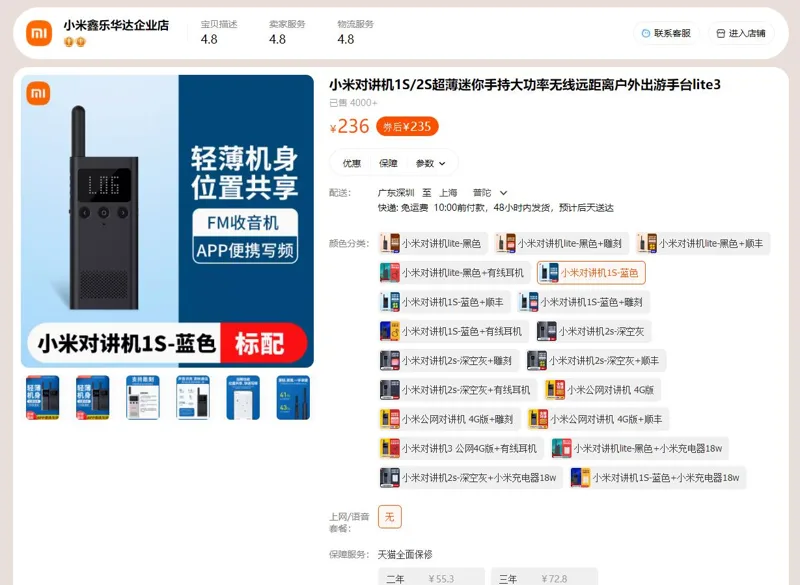Screen dimensions: 800x585
Task: Select option 小米对讲机lite-黑色+有线耳机
Action: tap(454, 272)
